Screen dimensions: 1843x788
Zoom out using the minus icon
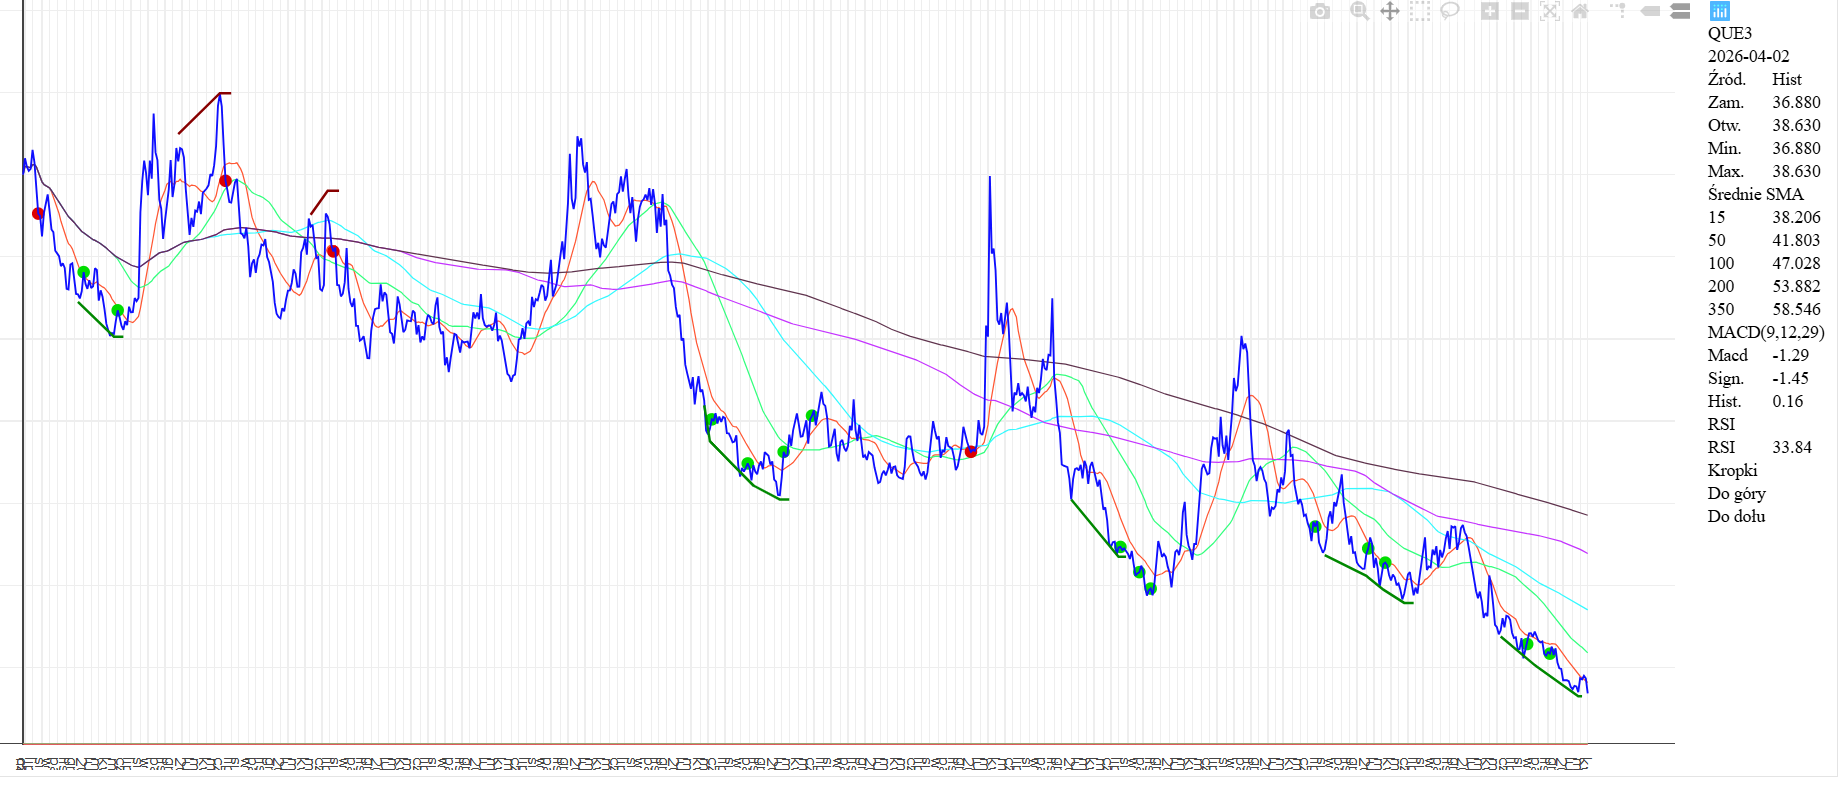tap(1520, 11)
